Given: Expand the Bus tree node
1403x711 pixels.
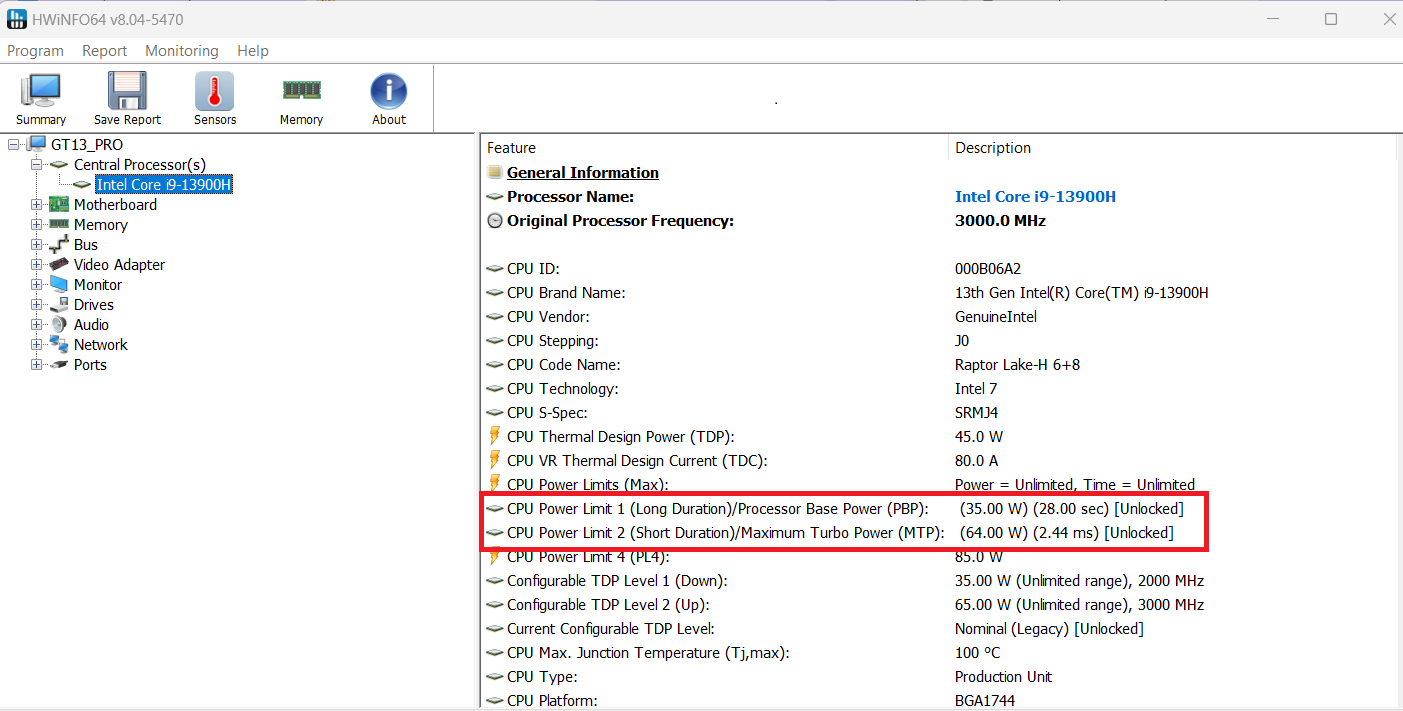Looking at the screenshot, I should coord(36,244).
